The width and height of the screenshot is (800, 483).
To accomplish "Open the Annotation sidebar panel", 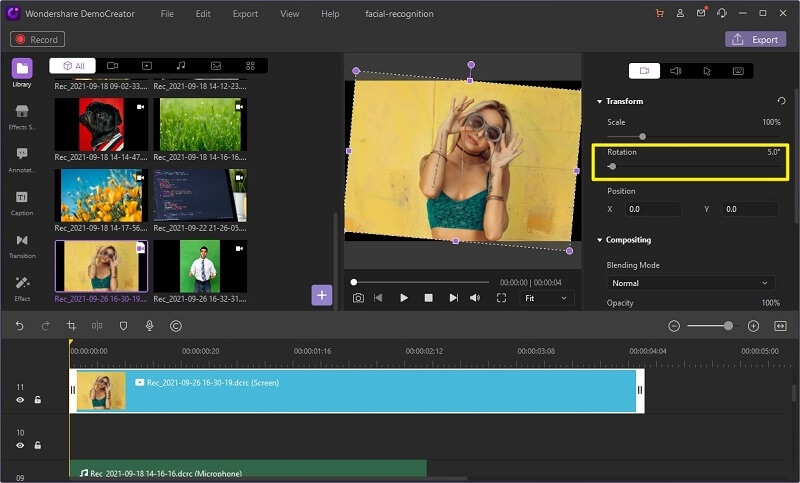I will pos(22,159).
